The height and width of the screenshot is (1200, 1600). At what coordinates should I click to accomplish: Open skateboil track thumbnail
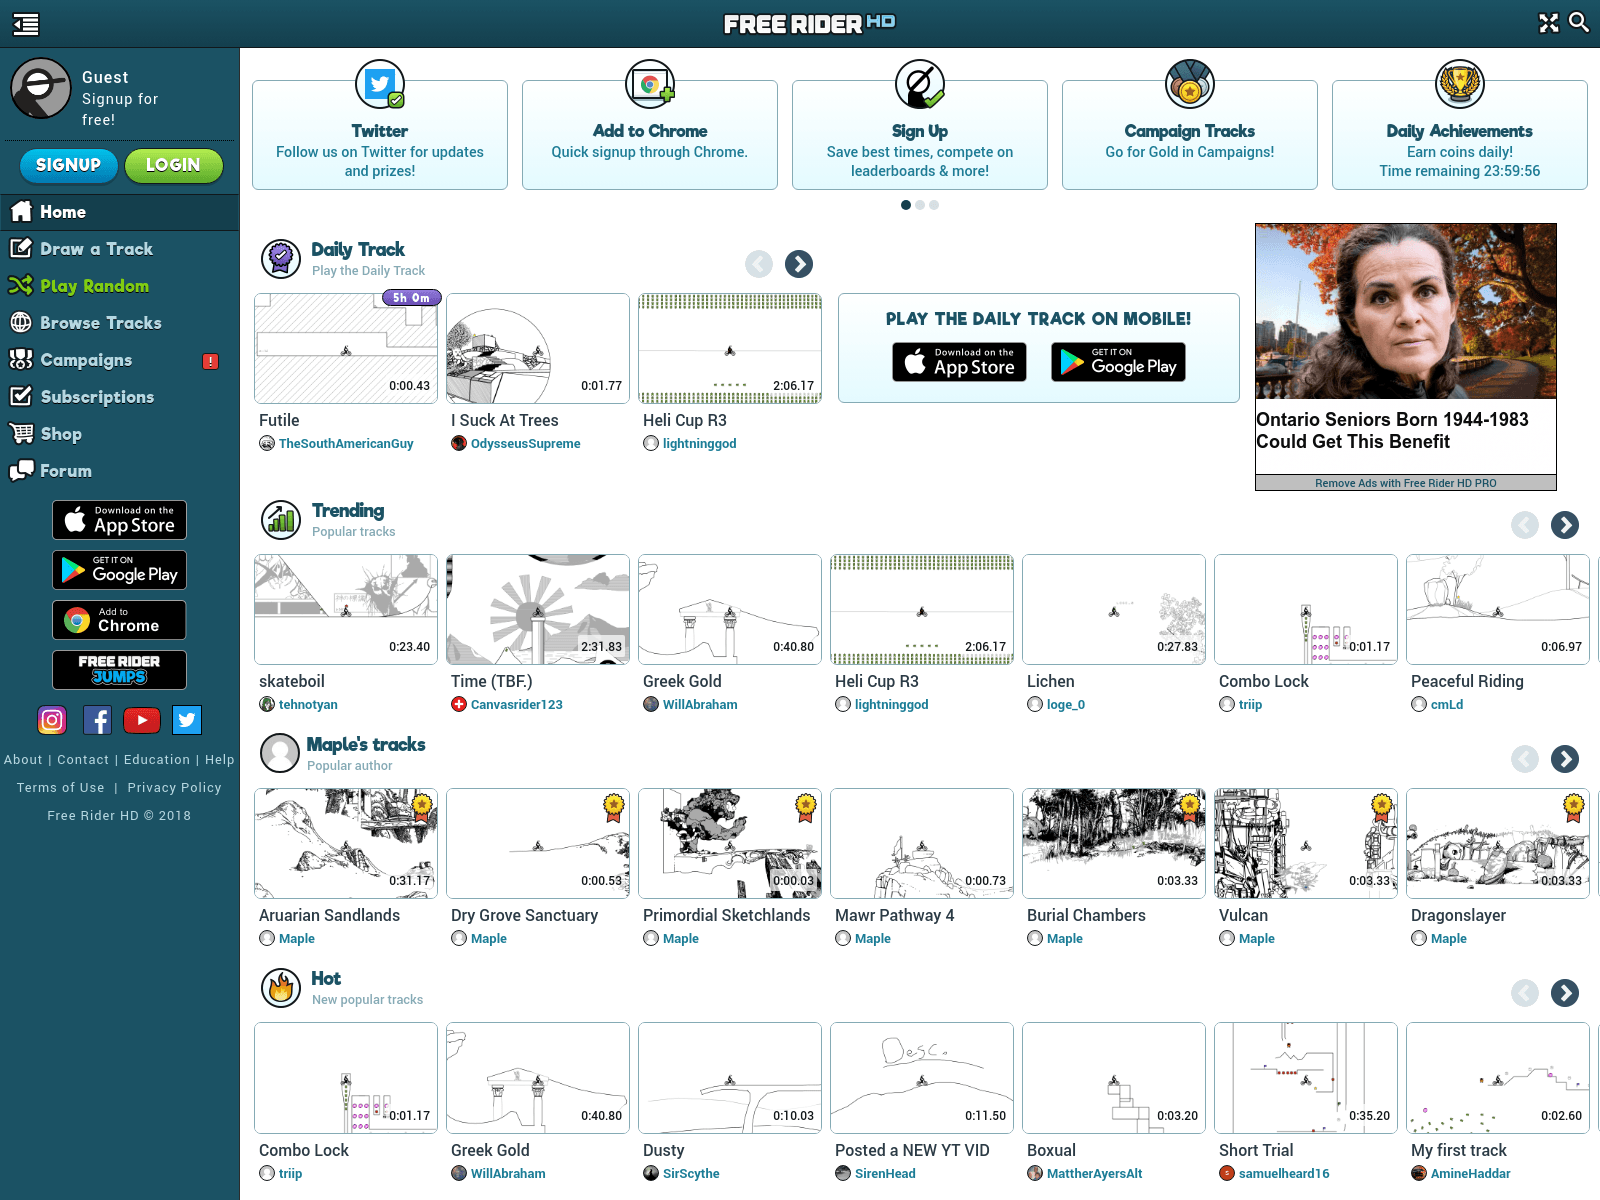click(x=346, y=609)
